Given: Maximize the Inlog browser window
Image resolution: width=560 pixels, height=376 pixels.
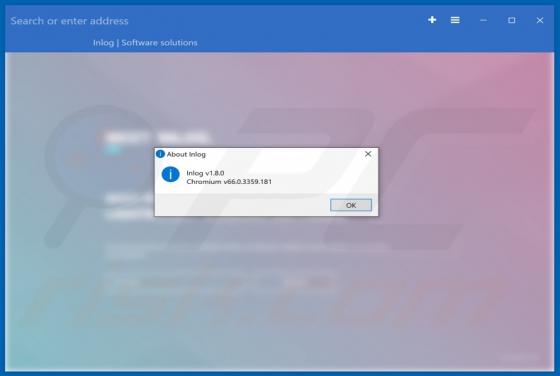Looking at the screenshot, I should click(x=511, y=20).
